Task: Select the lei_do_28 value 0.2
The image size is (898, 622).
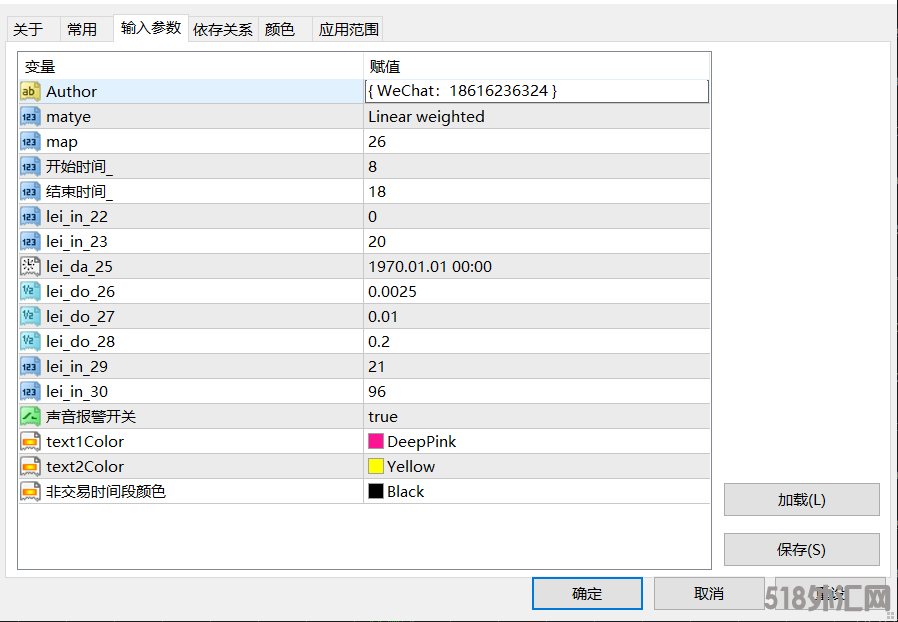Action: [x=379, y=342]
